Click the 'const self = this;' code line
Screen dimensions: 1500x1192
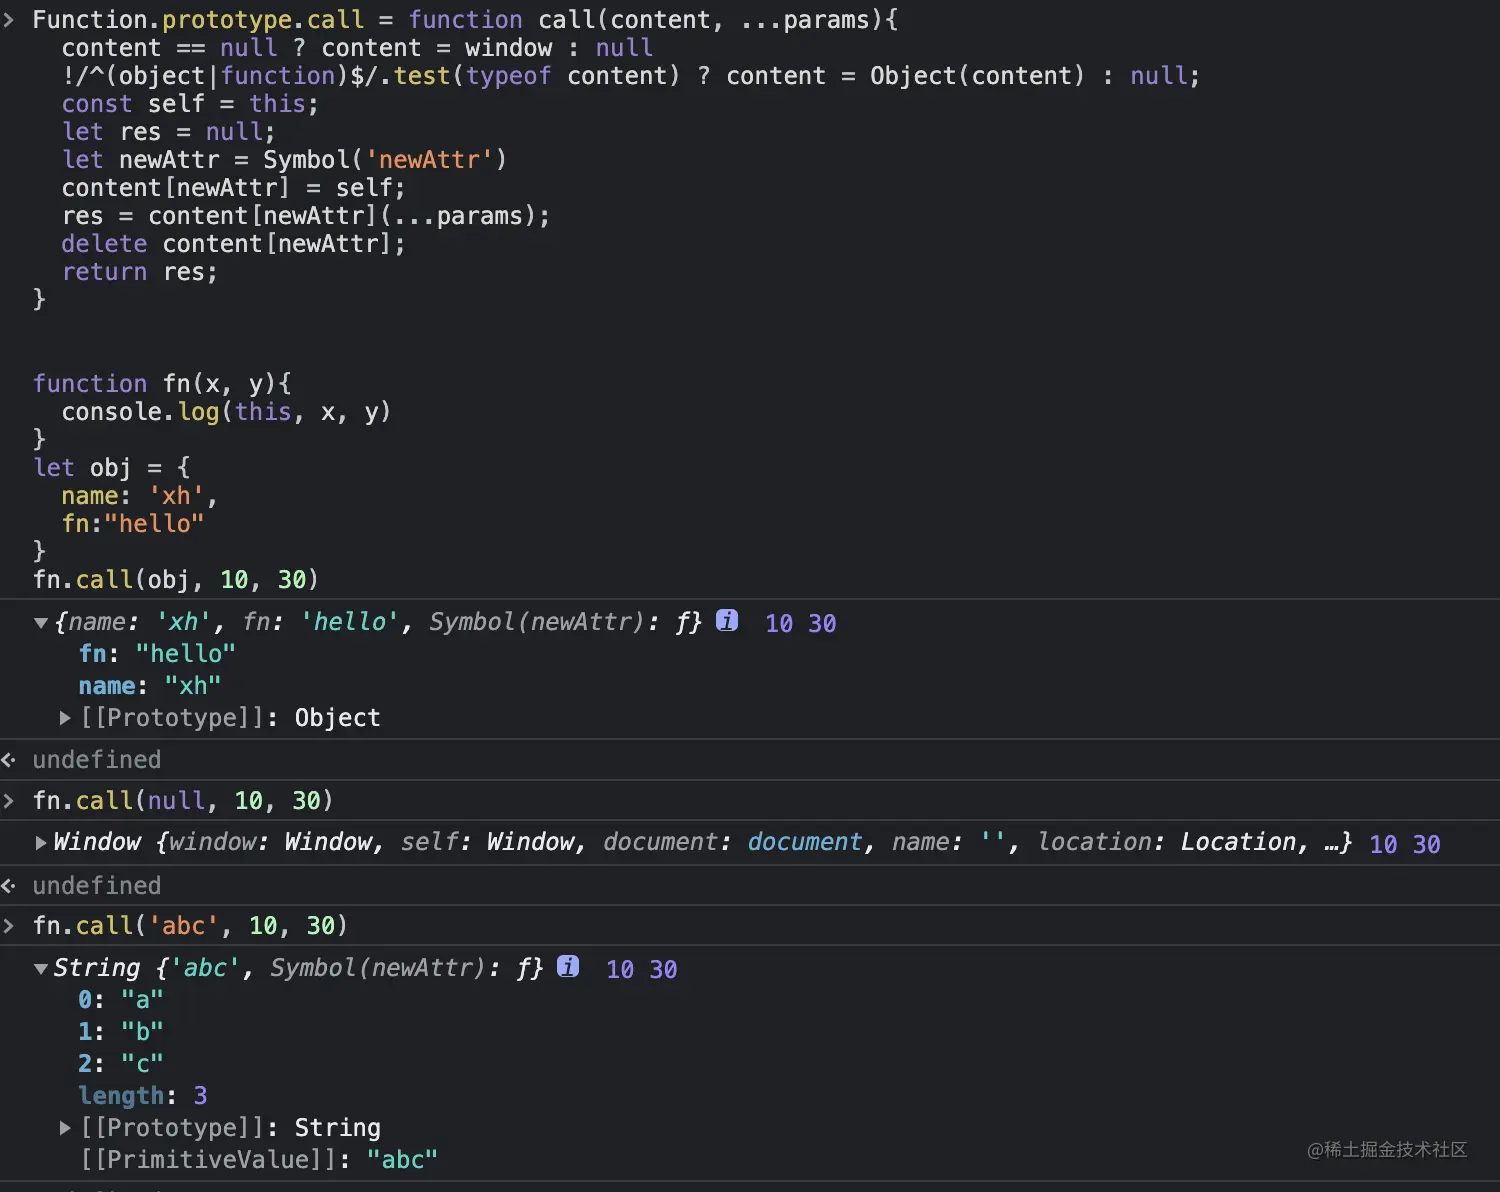tap(190, 104)
